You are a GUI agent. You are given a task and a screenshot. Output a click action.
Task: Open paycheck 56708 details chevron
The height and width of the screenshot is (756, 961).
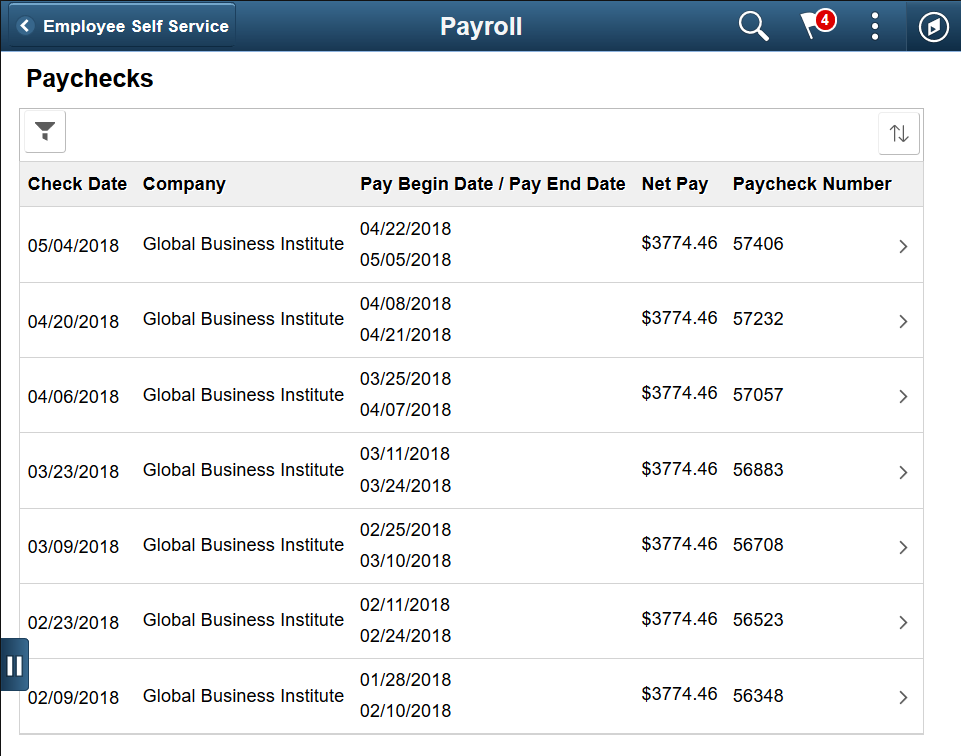(x=903, y=547)
